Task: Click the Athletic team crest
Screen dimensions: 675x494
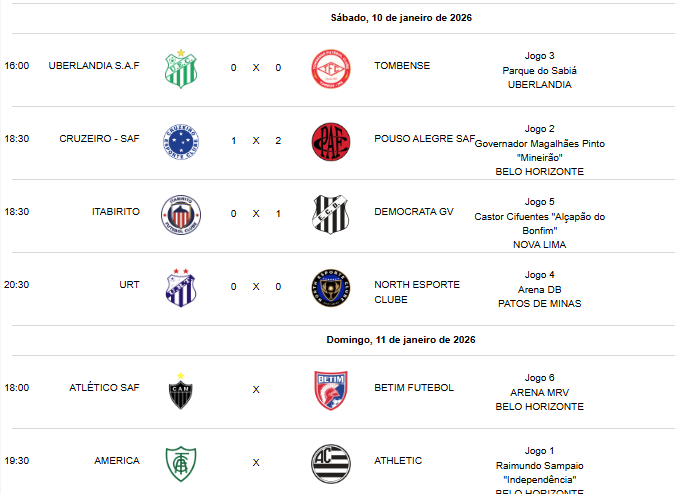Action: (x=330, y=462)
